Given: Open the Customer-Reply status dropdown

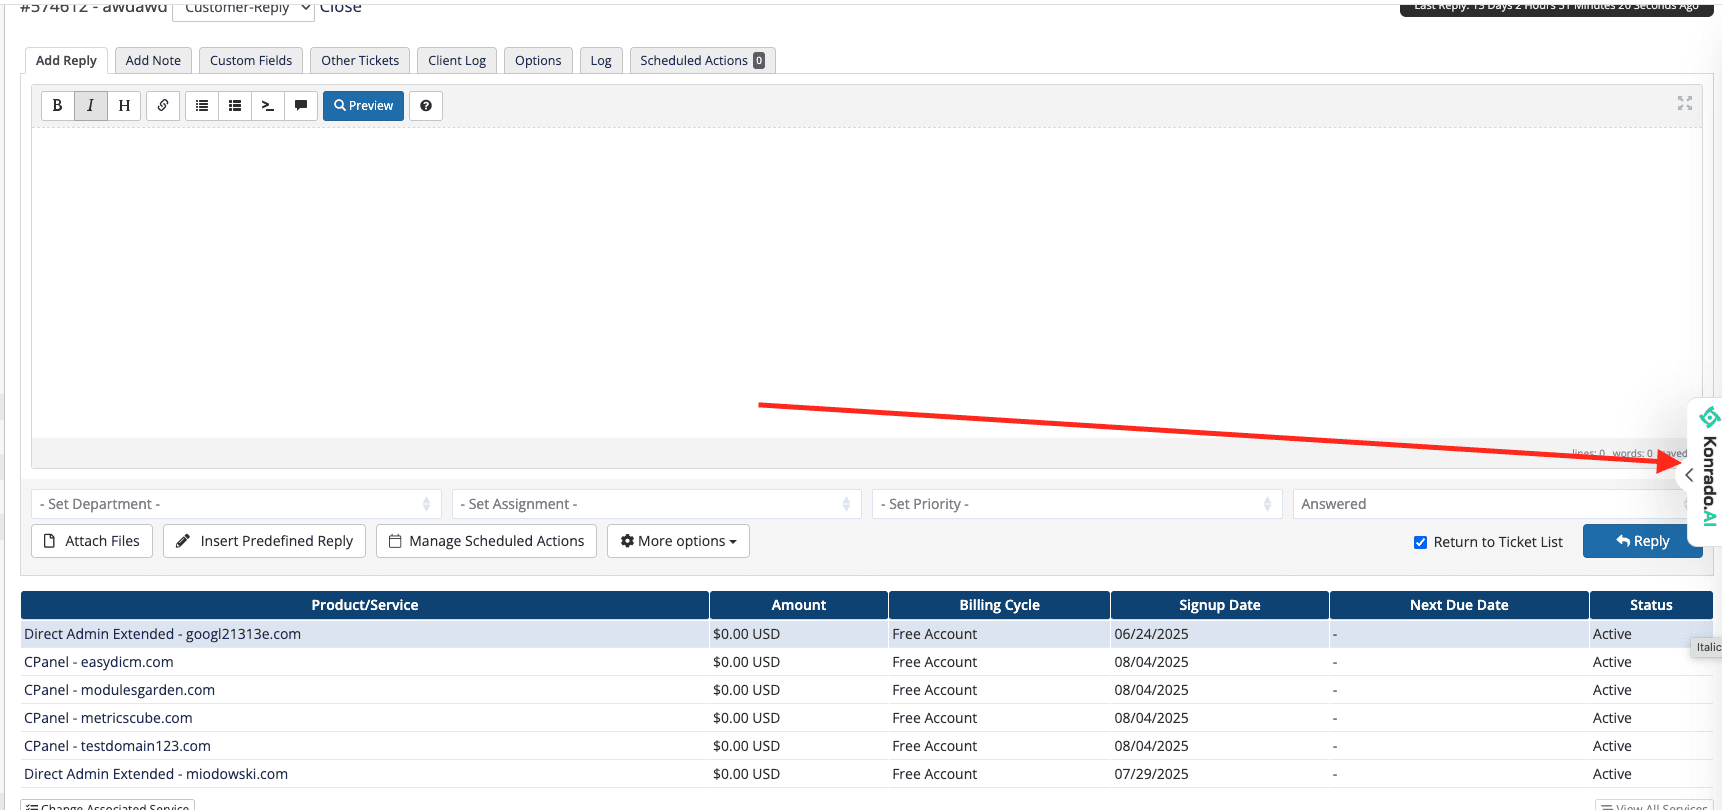Looking at the screenshot, I should click(243, 8).
